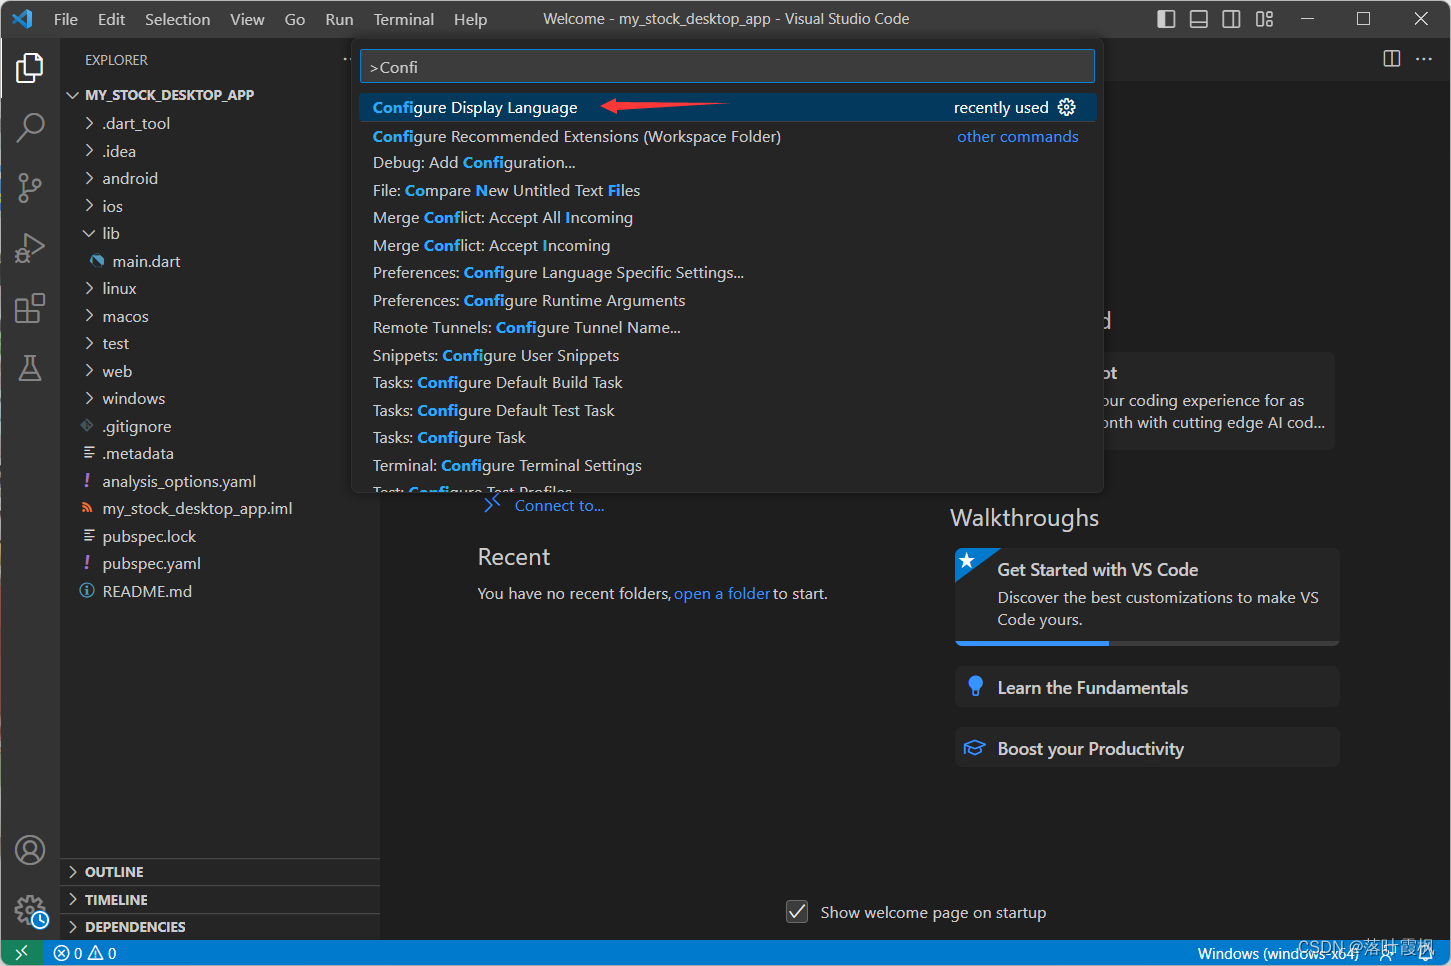1451x966 pixels.
Task: Select Merge Conflict: Accept All Incoming
Action: tap(728, 218)
